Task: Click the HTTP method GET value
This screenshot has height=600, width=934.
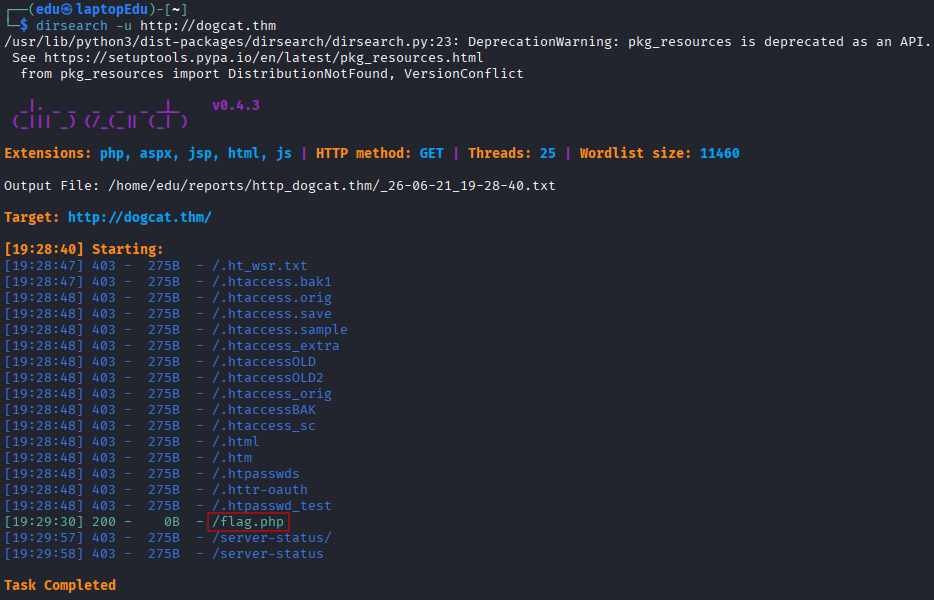Action: [x=431, y=153]
